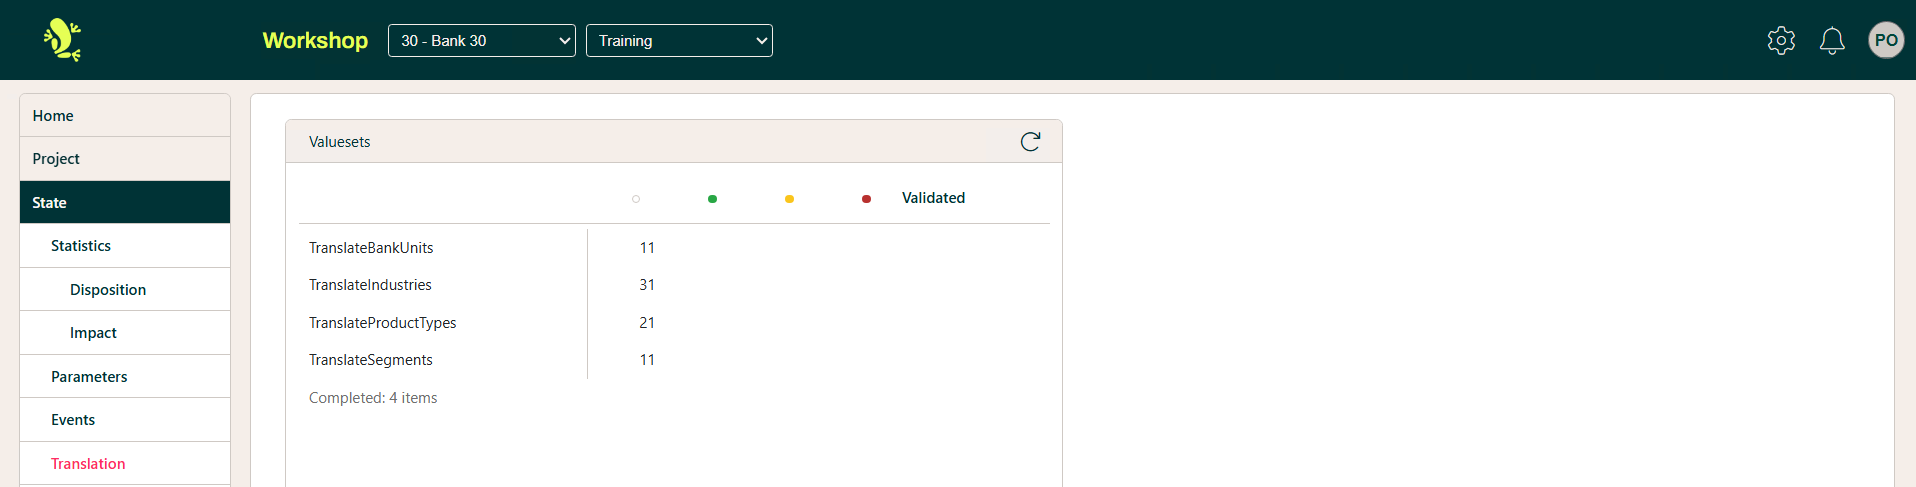Open the PO user profile avatar
Viewport: 1916px width, 487px height.
(x=1886, y=40)
